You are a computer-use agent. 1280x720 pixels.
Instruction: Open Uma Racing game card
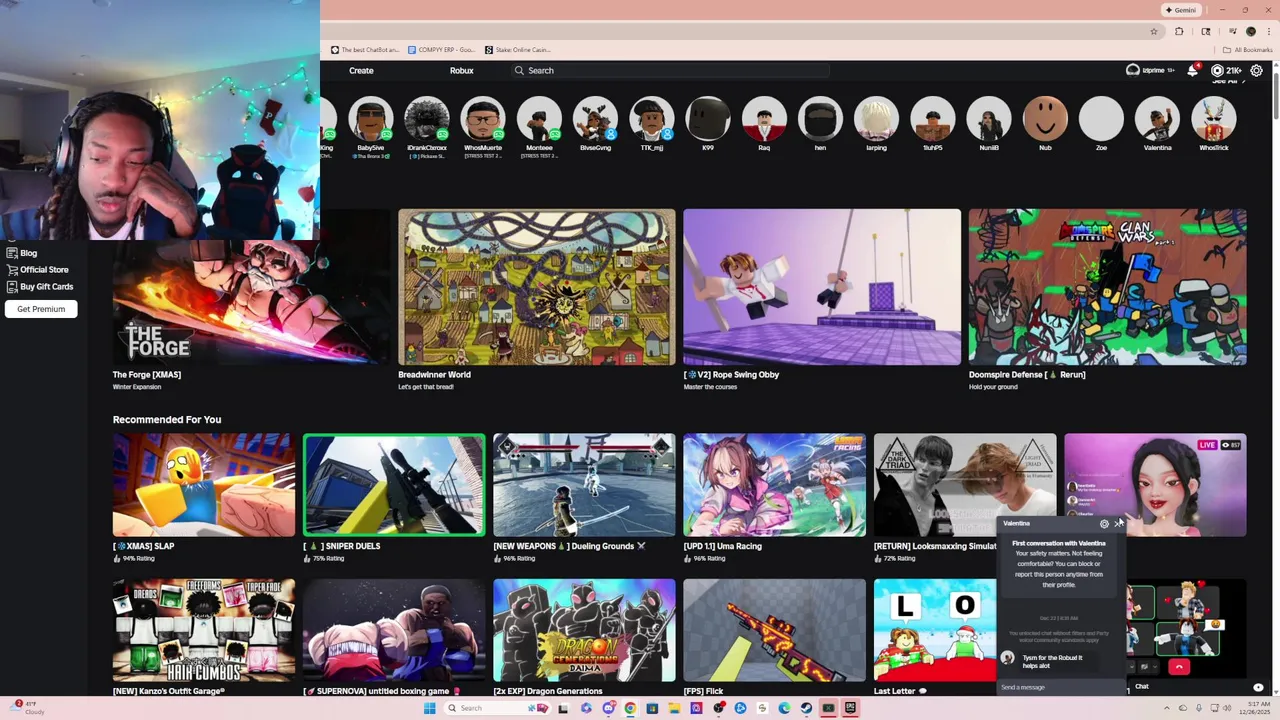coord(774,485)
